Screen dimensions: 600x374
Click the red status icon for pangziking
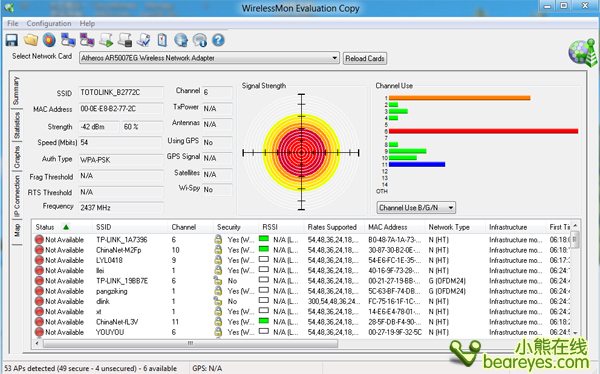39,291
